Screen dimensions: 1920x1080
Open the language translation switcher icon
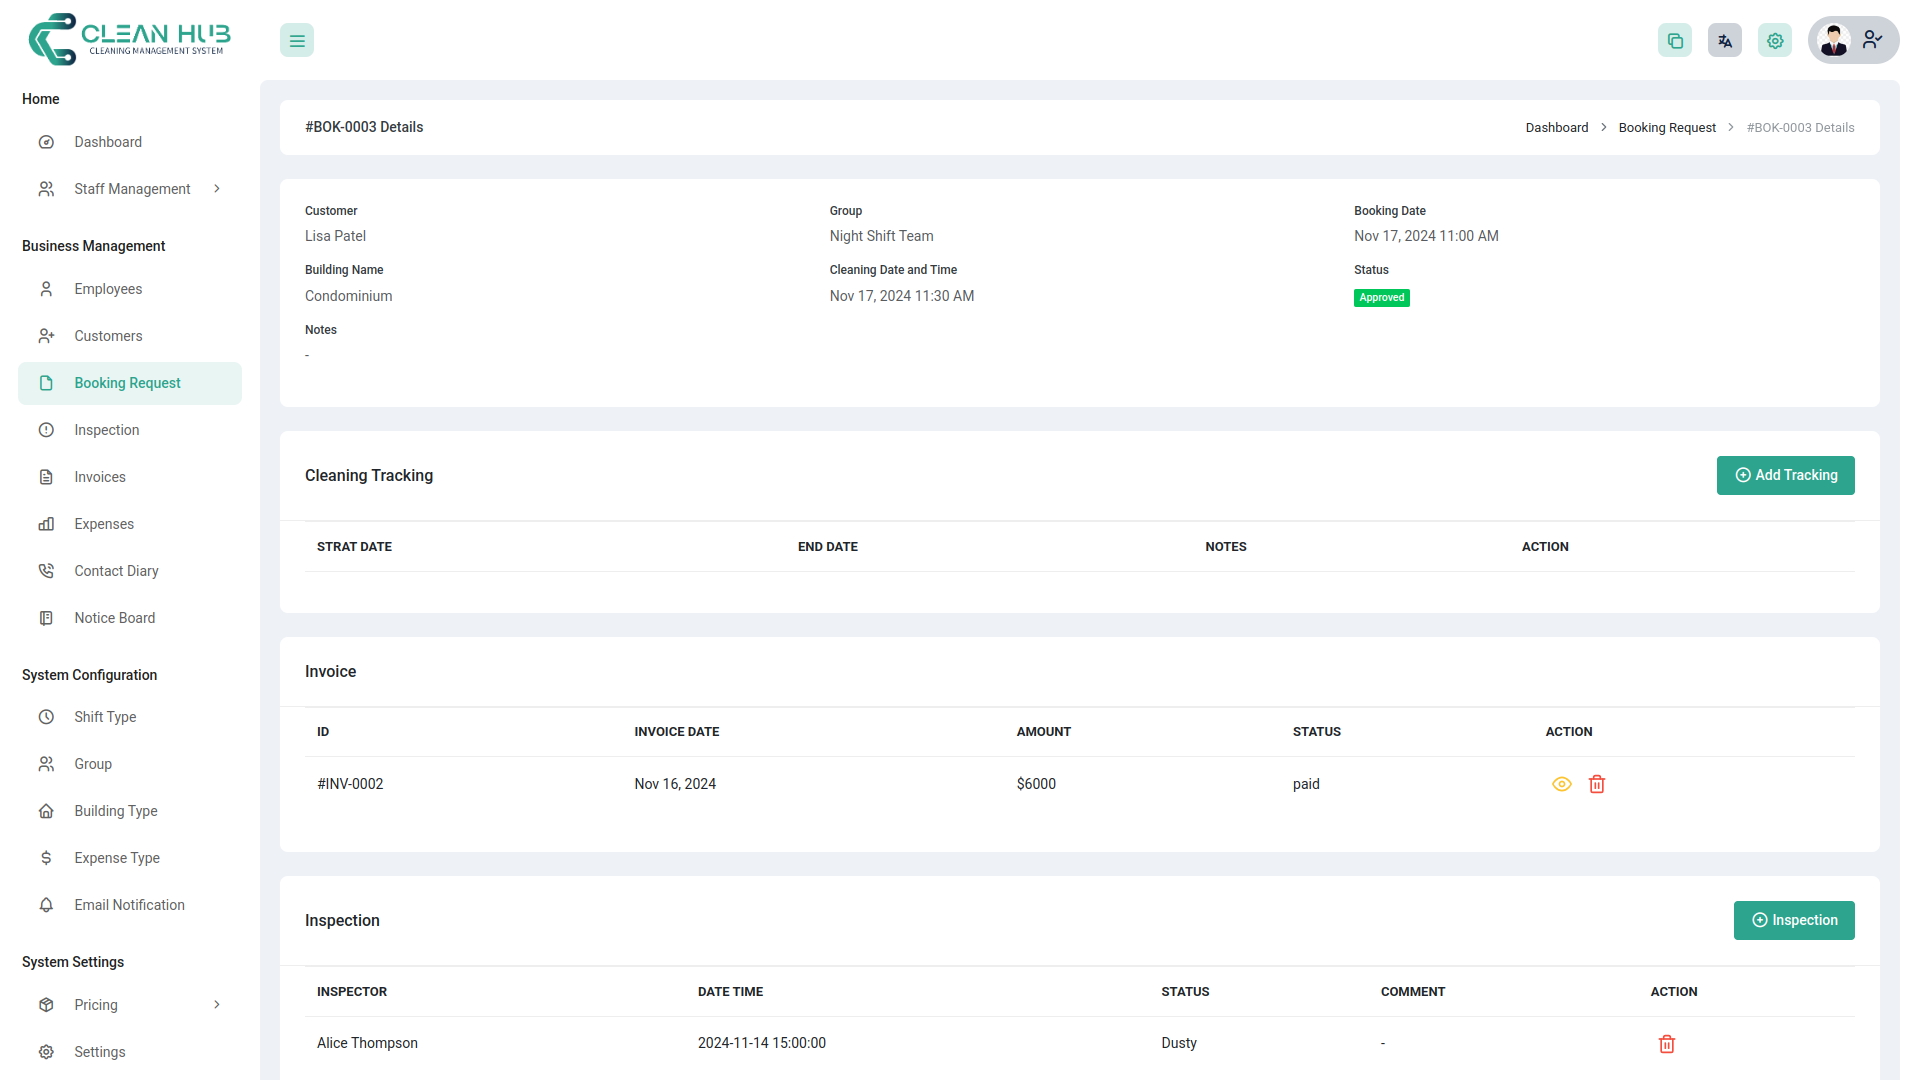(x=1724, y=40)
